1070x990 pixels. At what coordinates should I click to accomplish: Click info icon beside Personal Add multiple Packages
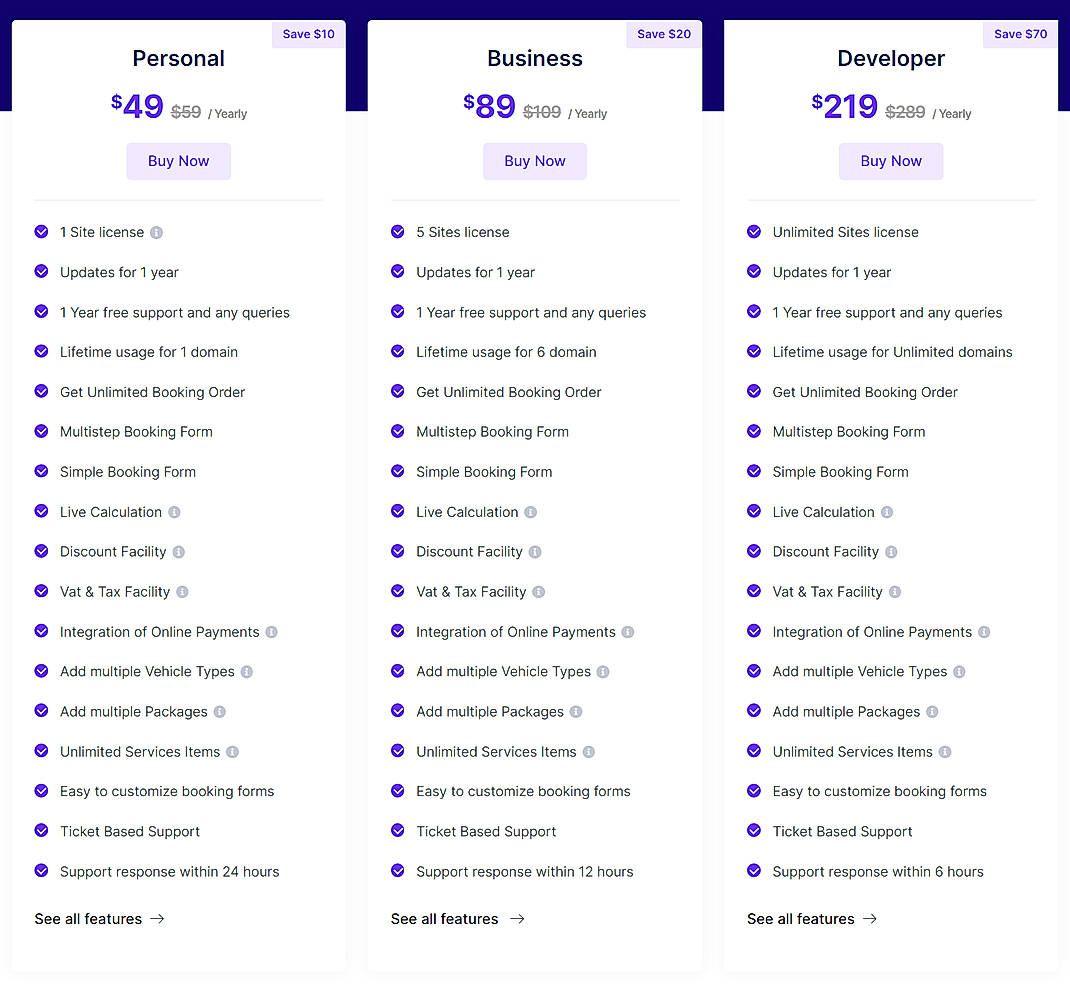220,712
